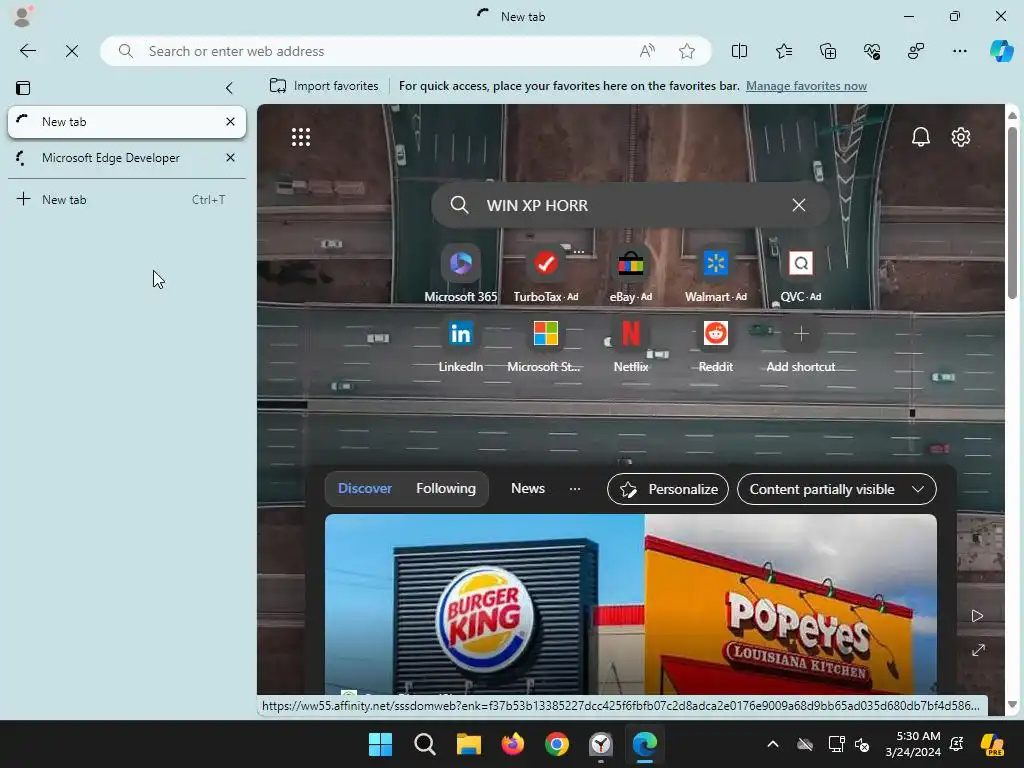Open the Favorites hub
Screen dimensions: 1024x768
pyautogui.click(x=784, y=51)
